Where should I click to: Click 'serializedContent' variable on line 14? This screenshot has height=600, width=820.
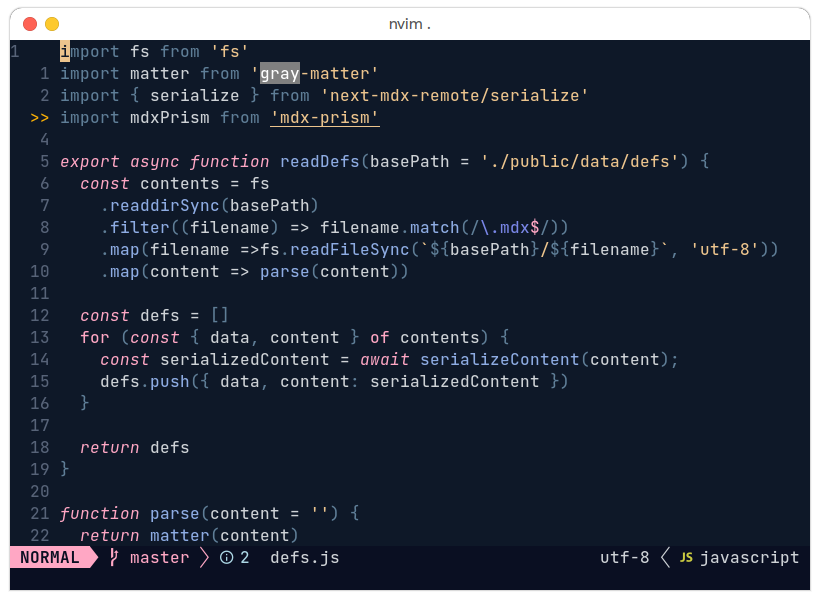click(x=245, y=359)
